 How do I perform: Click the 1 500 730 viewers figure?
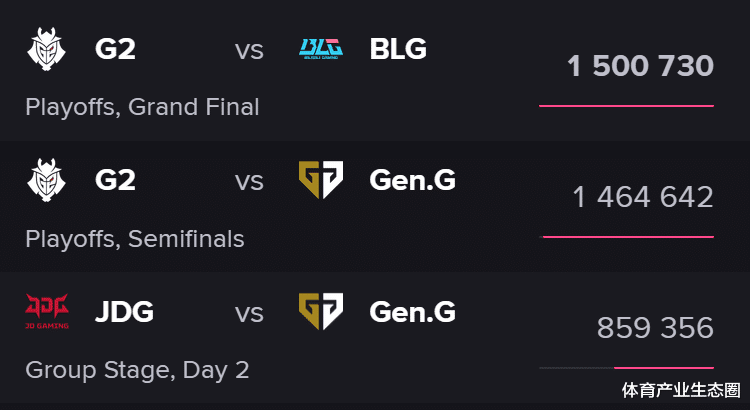pyautogui.click(x=640, y=67)
